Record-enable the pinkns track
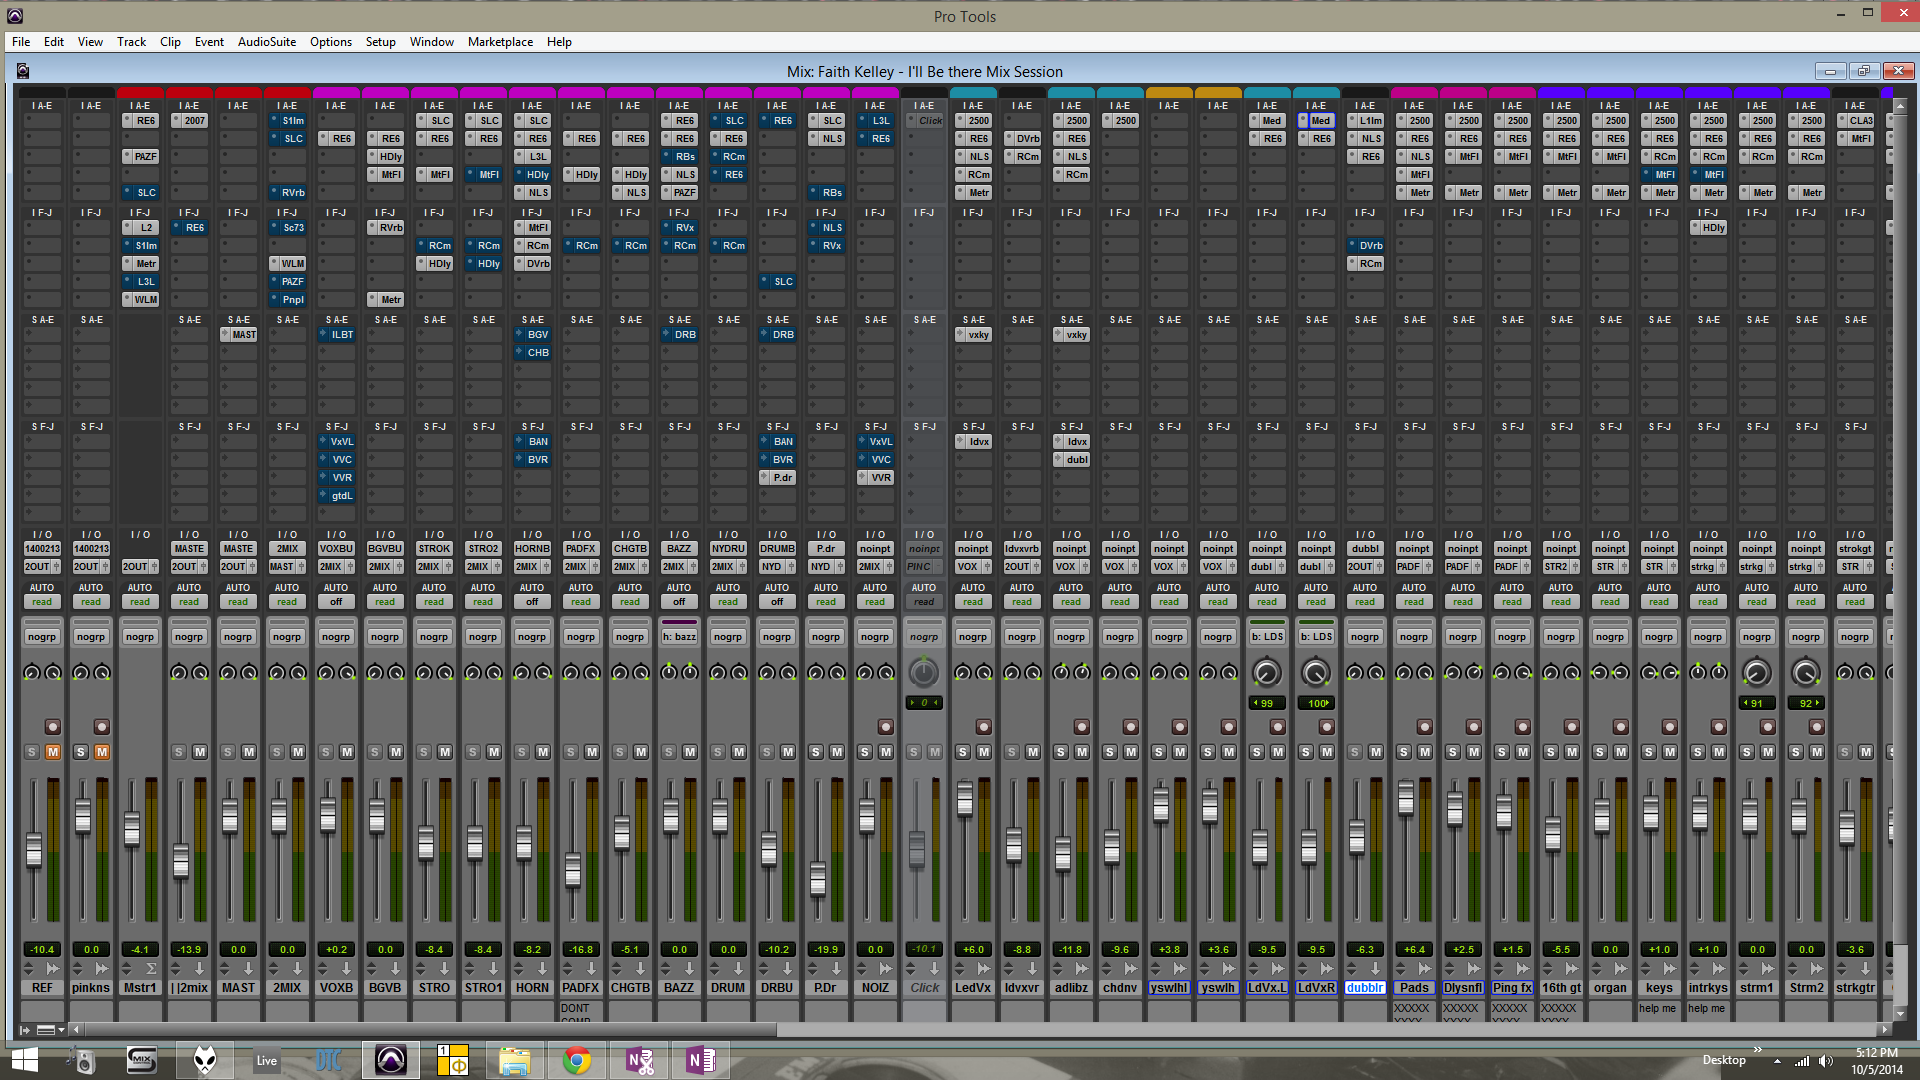 pos(102,727)
